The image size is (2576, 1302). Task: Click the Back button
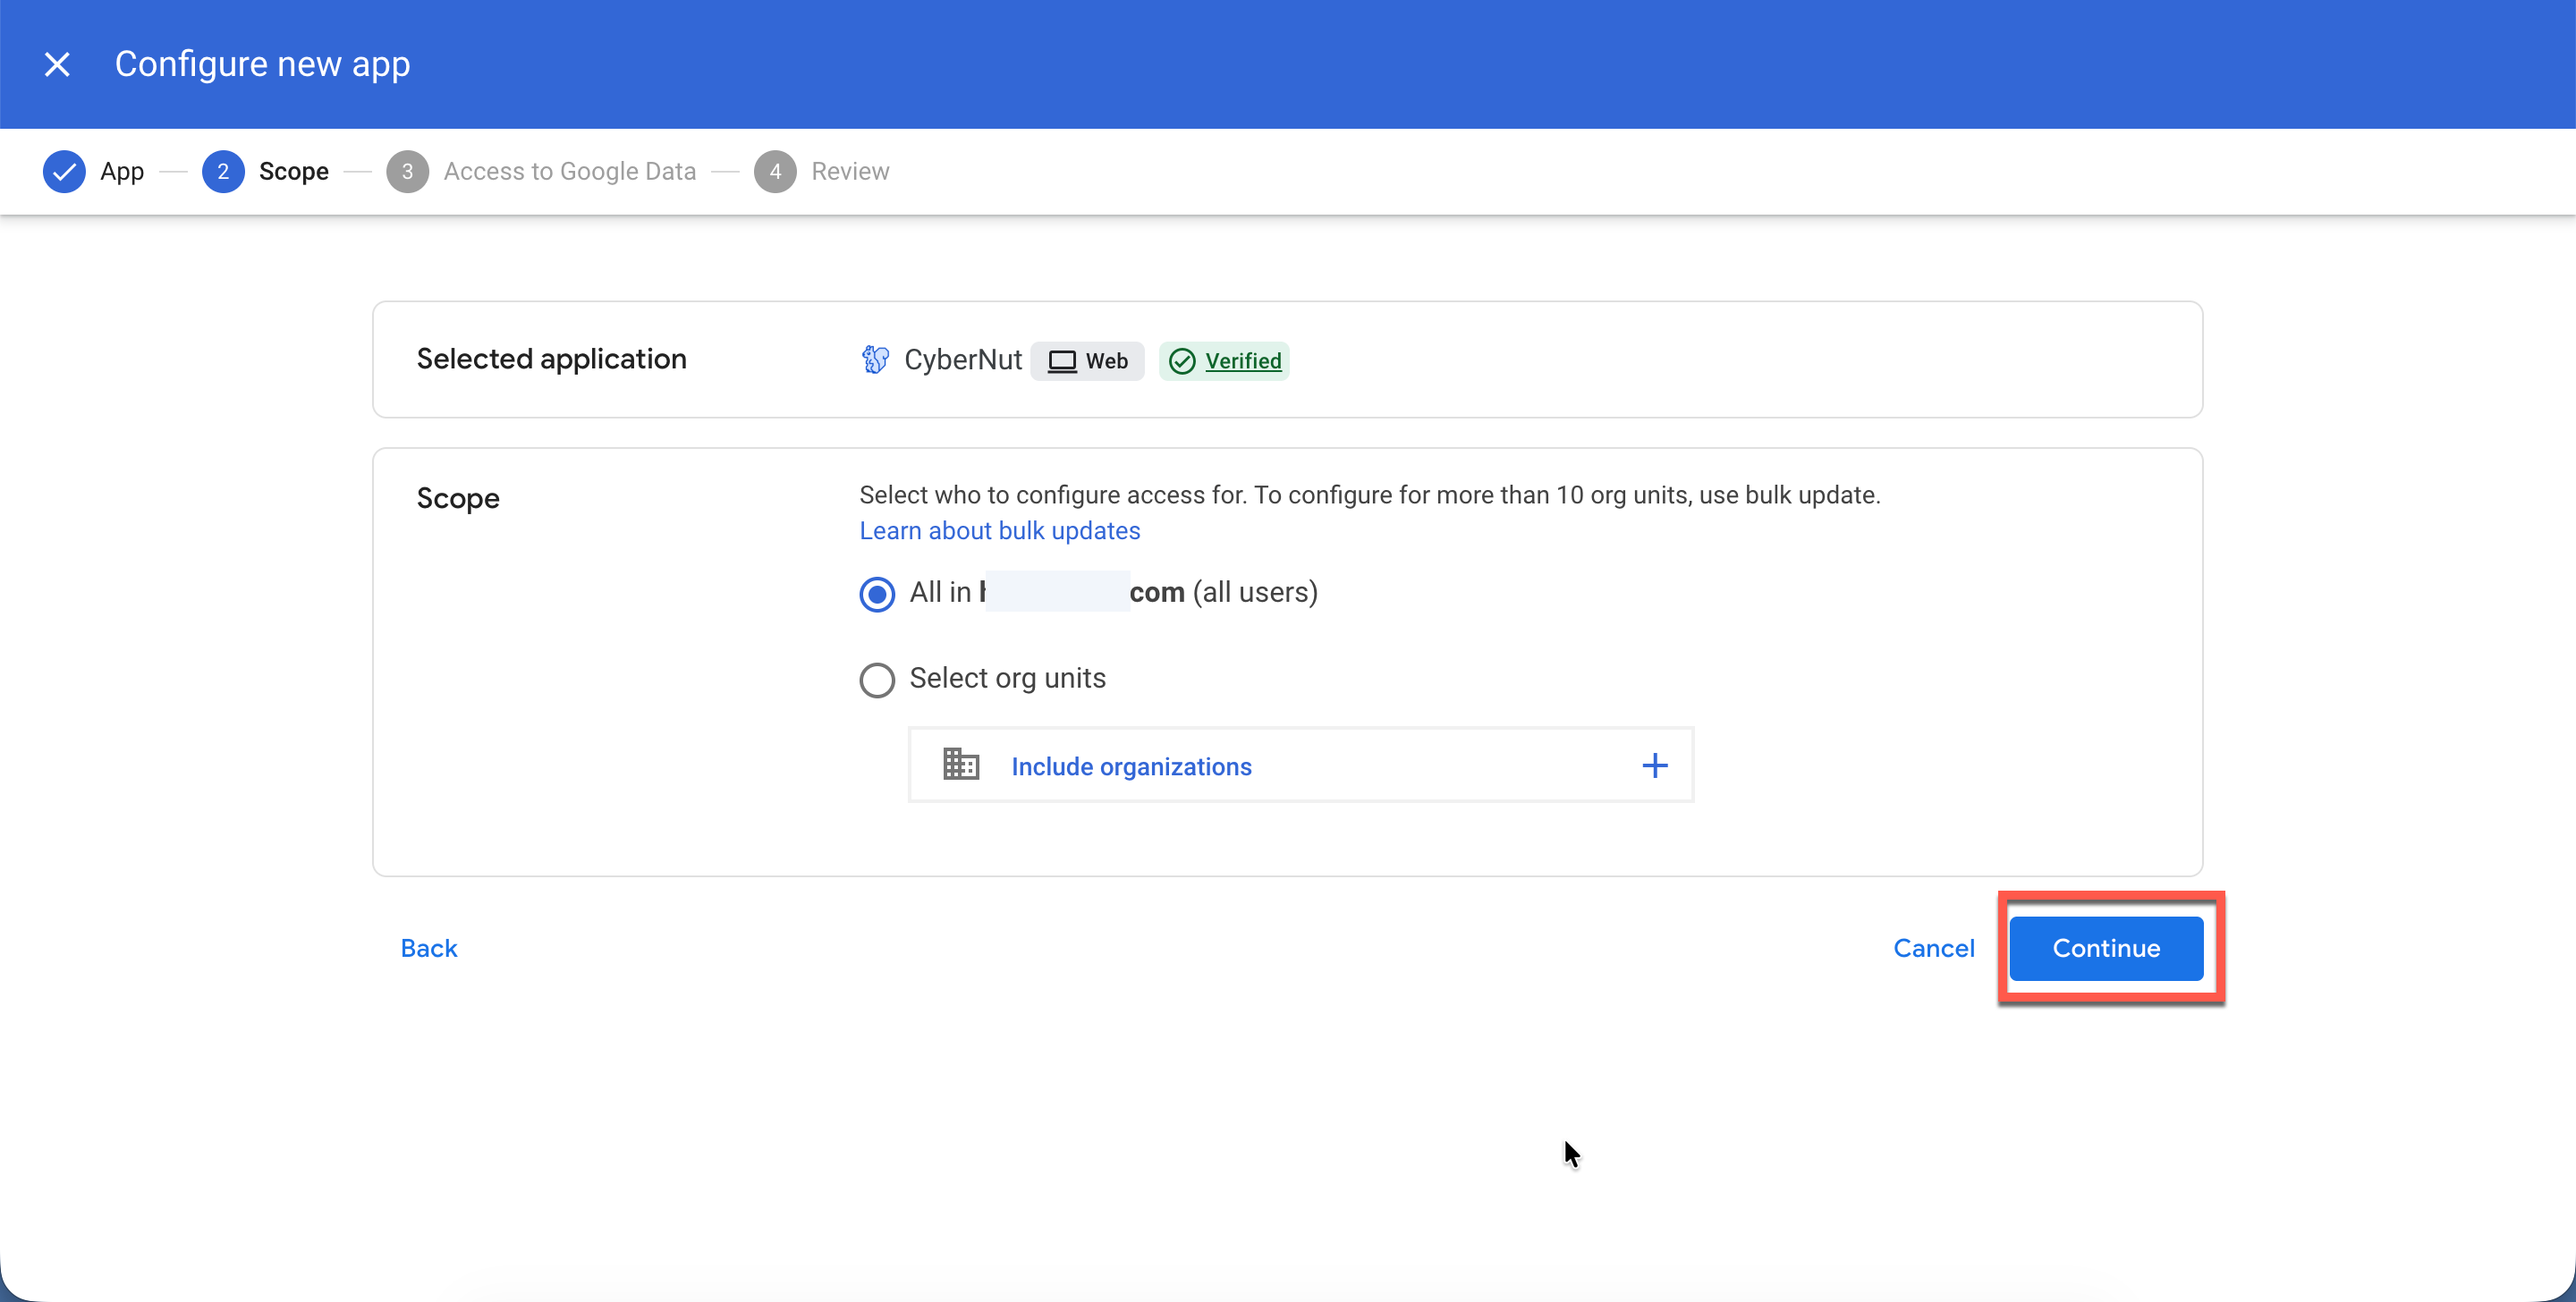428,948
